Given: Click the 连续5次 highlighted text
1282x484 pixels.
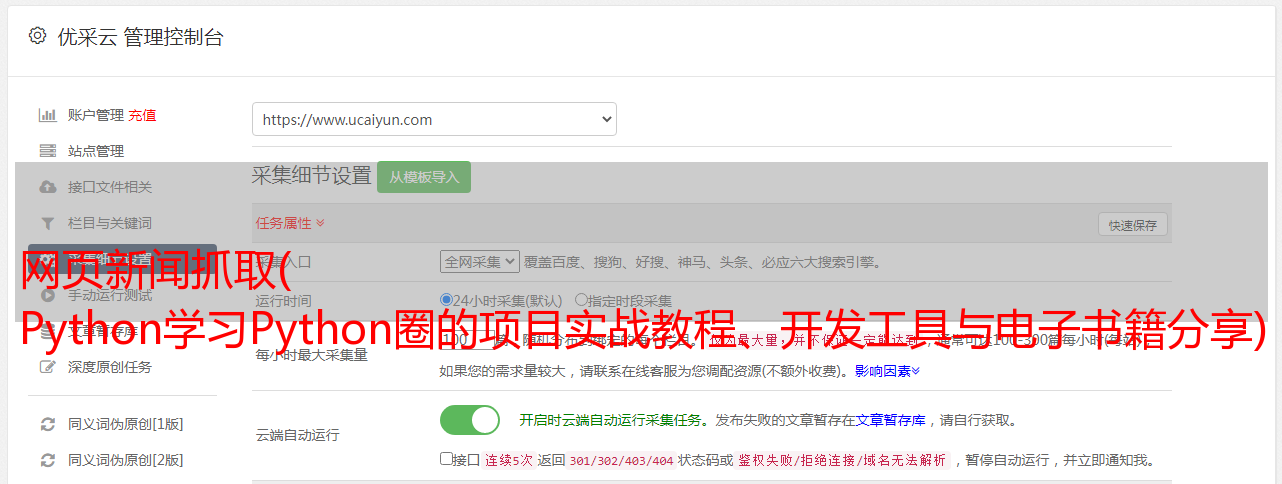Looking at the screenshot, I should pyautogui.click(x=509, y=460).
